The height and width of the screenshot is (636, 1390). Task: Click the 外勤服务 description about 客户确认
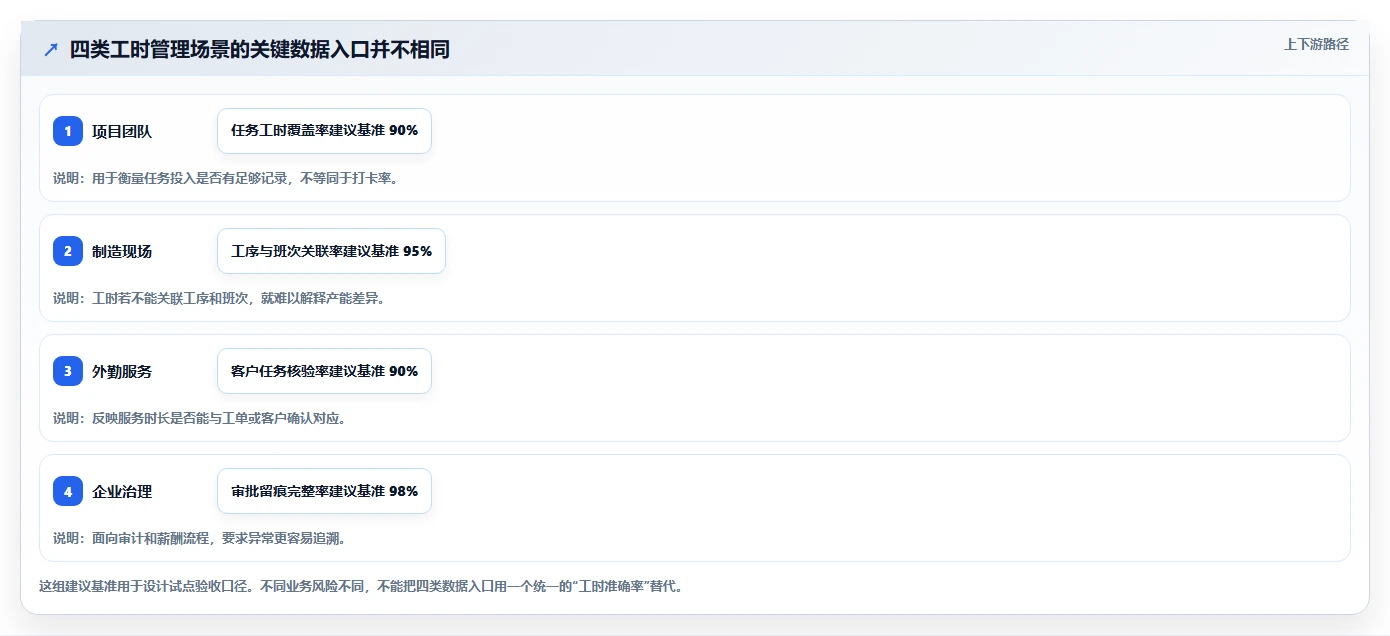tap(199, 418)
